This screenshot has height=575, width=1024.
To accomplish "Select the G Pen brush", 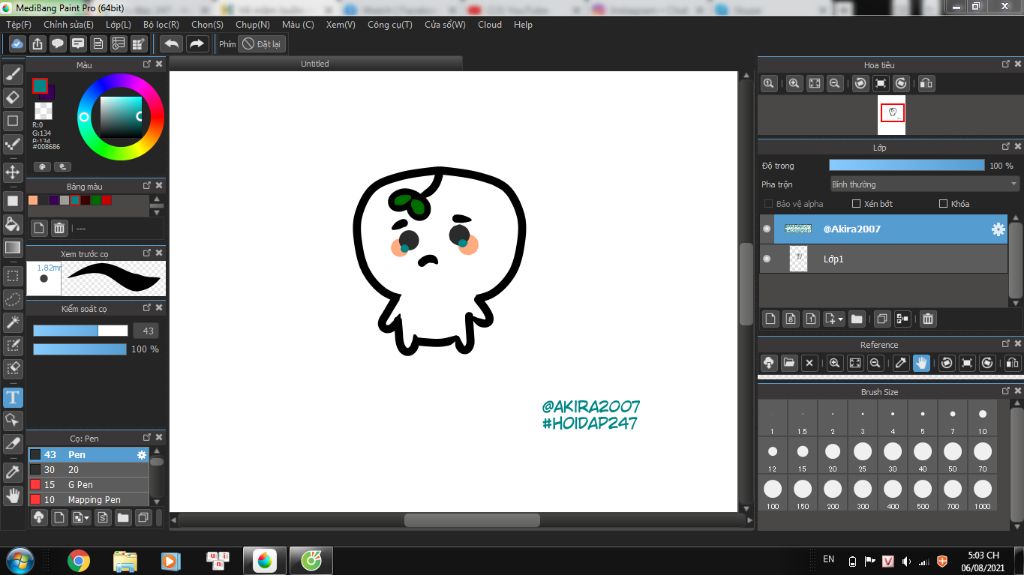I will pos(88,485).
